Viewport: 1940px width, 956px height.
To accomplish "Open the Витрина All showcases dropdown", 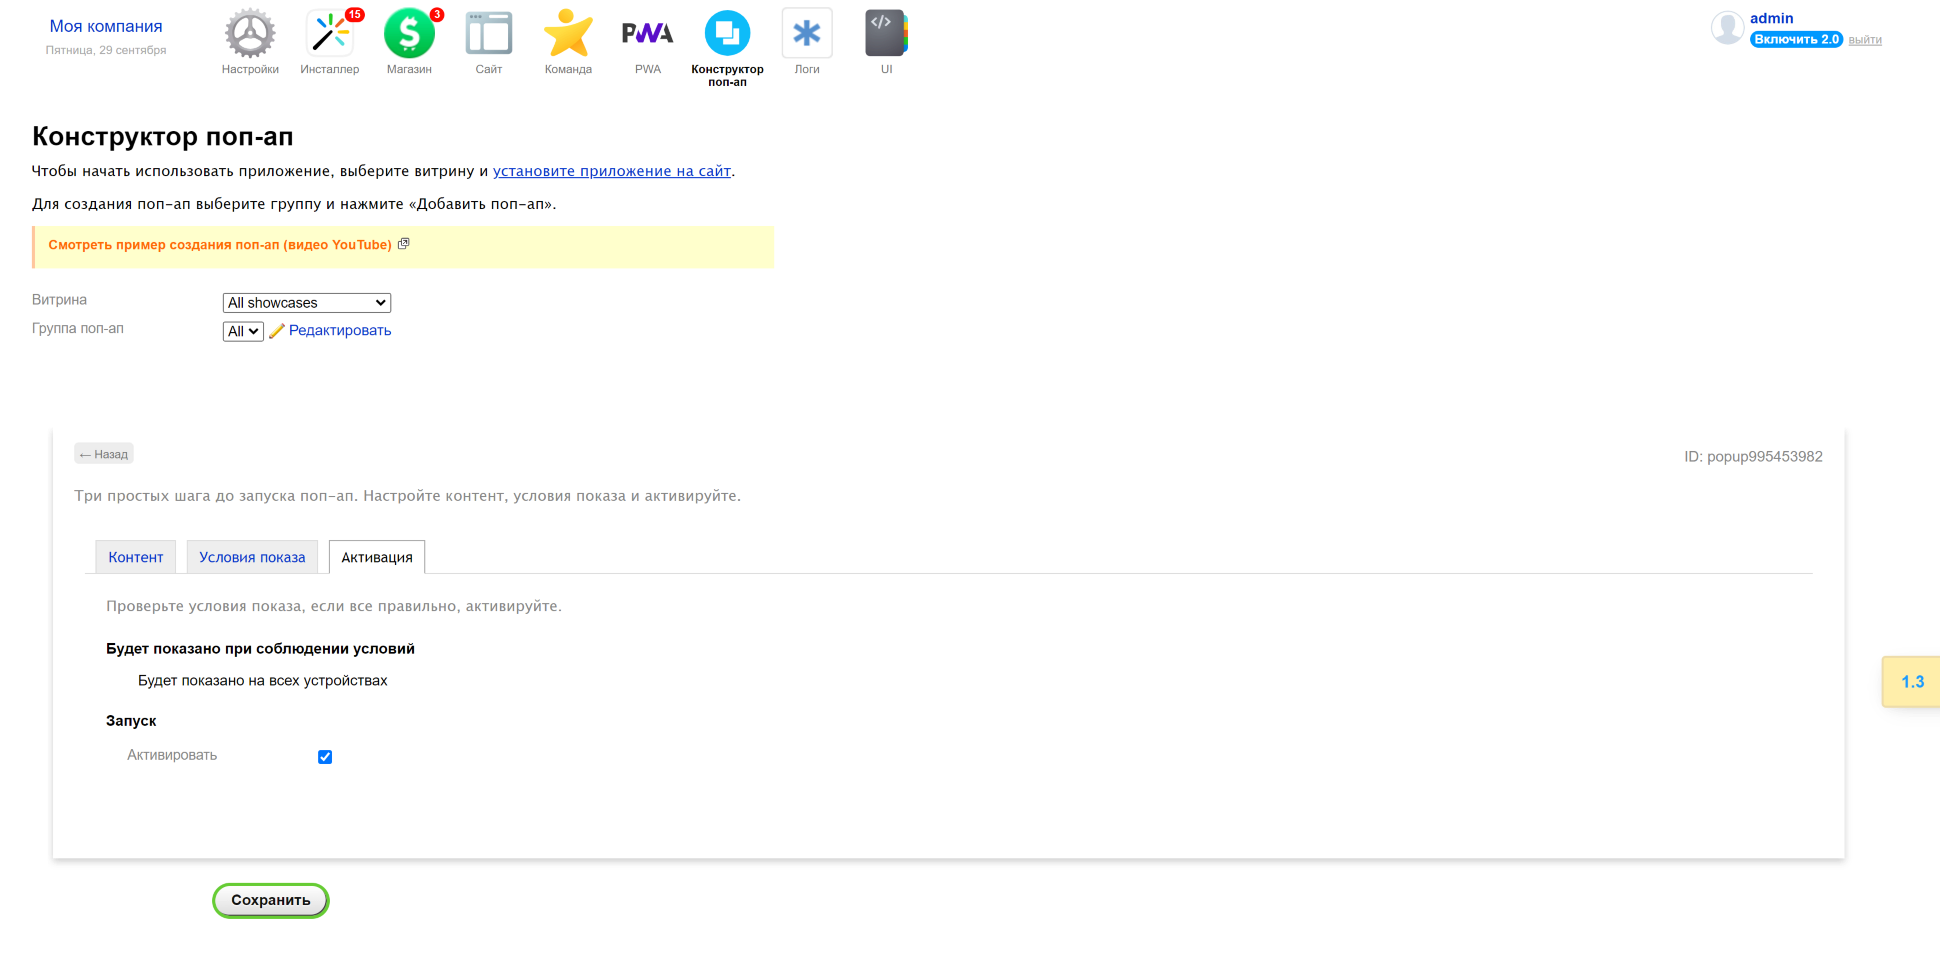I will click(x=306, y=303).
